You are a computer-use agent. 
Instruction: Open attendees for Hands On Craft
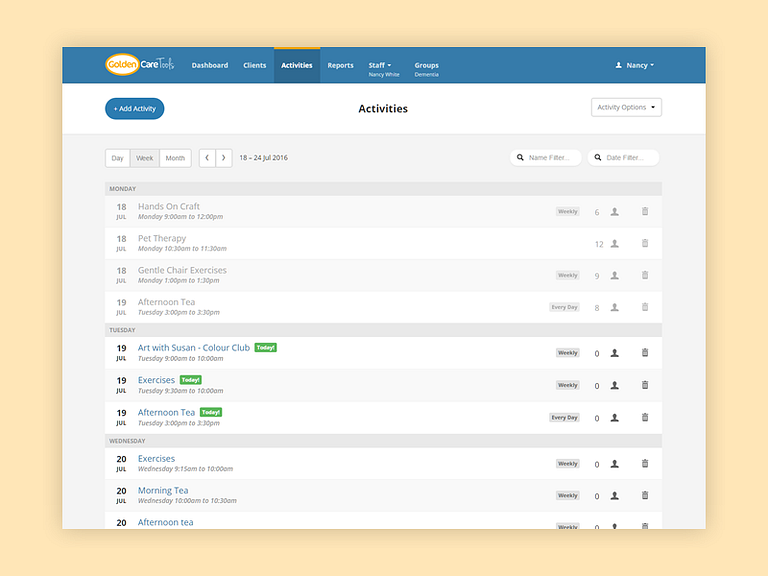click(614, 212)
